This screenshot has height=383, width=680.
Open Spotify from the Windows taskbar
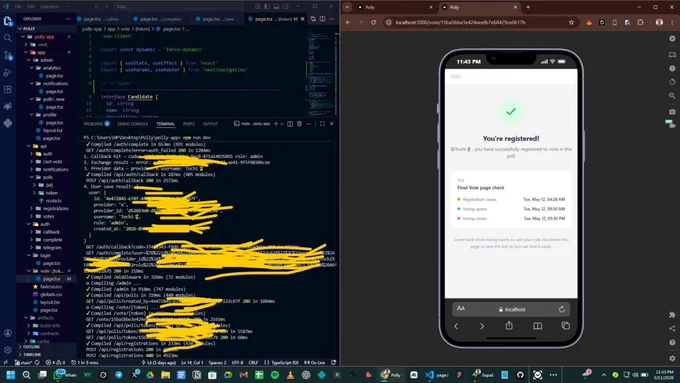pos(275,375)
